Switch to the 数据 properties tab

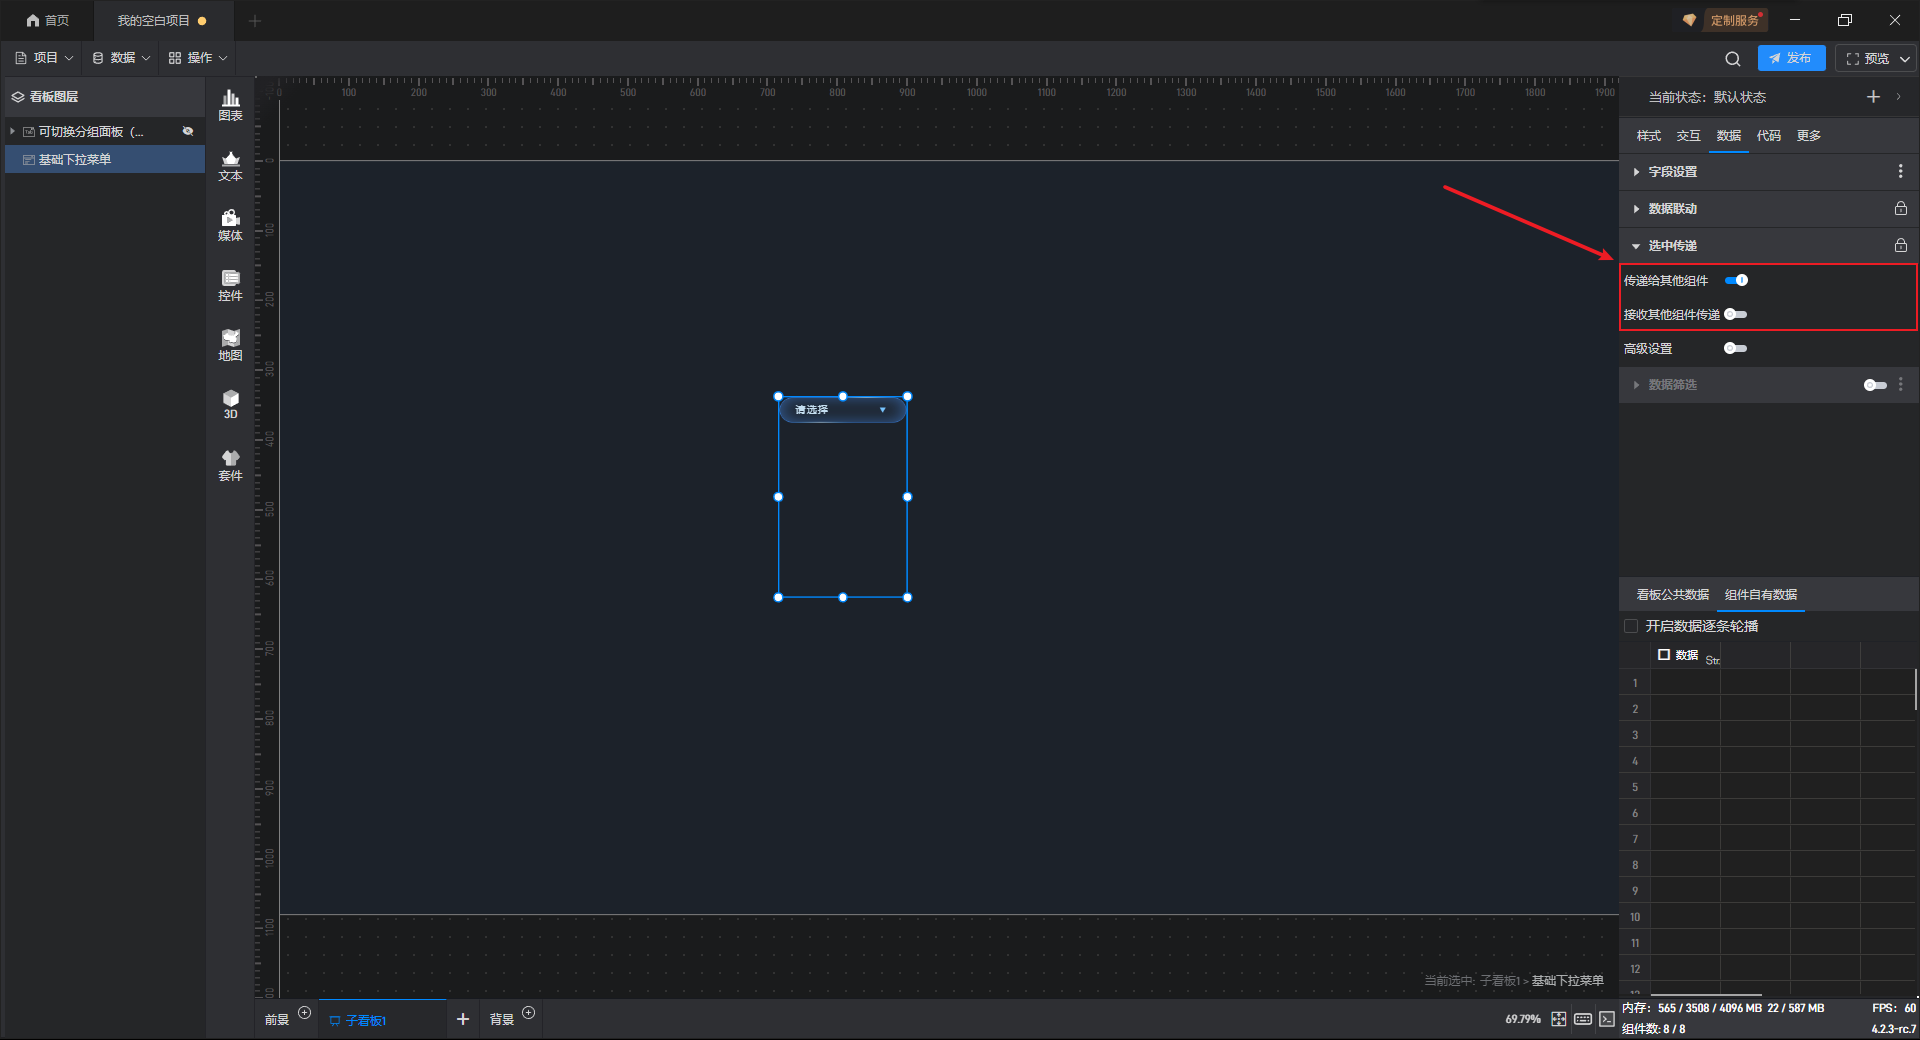[x=1729, y=136]
